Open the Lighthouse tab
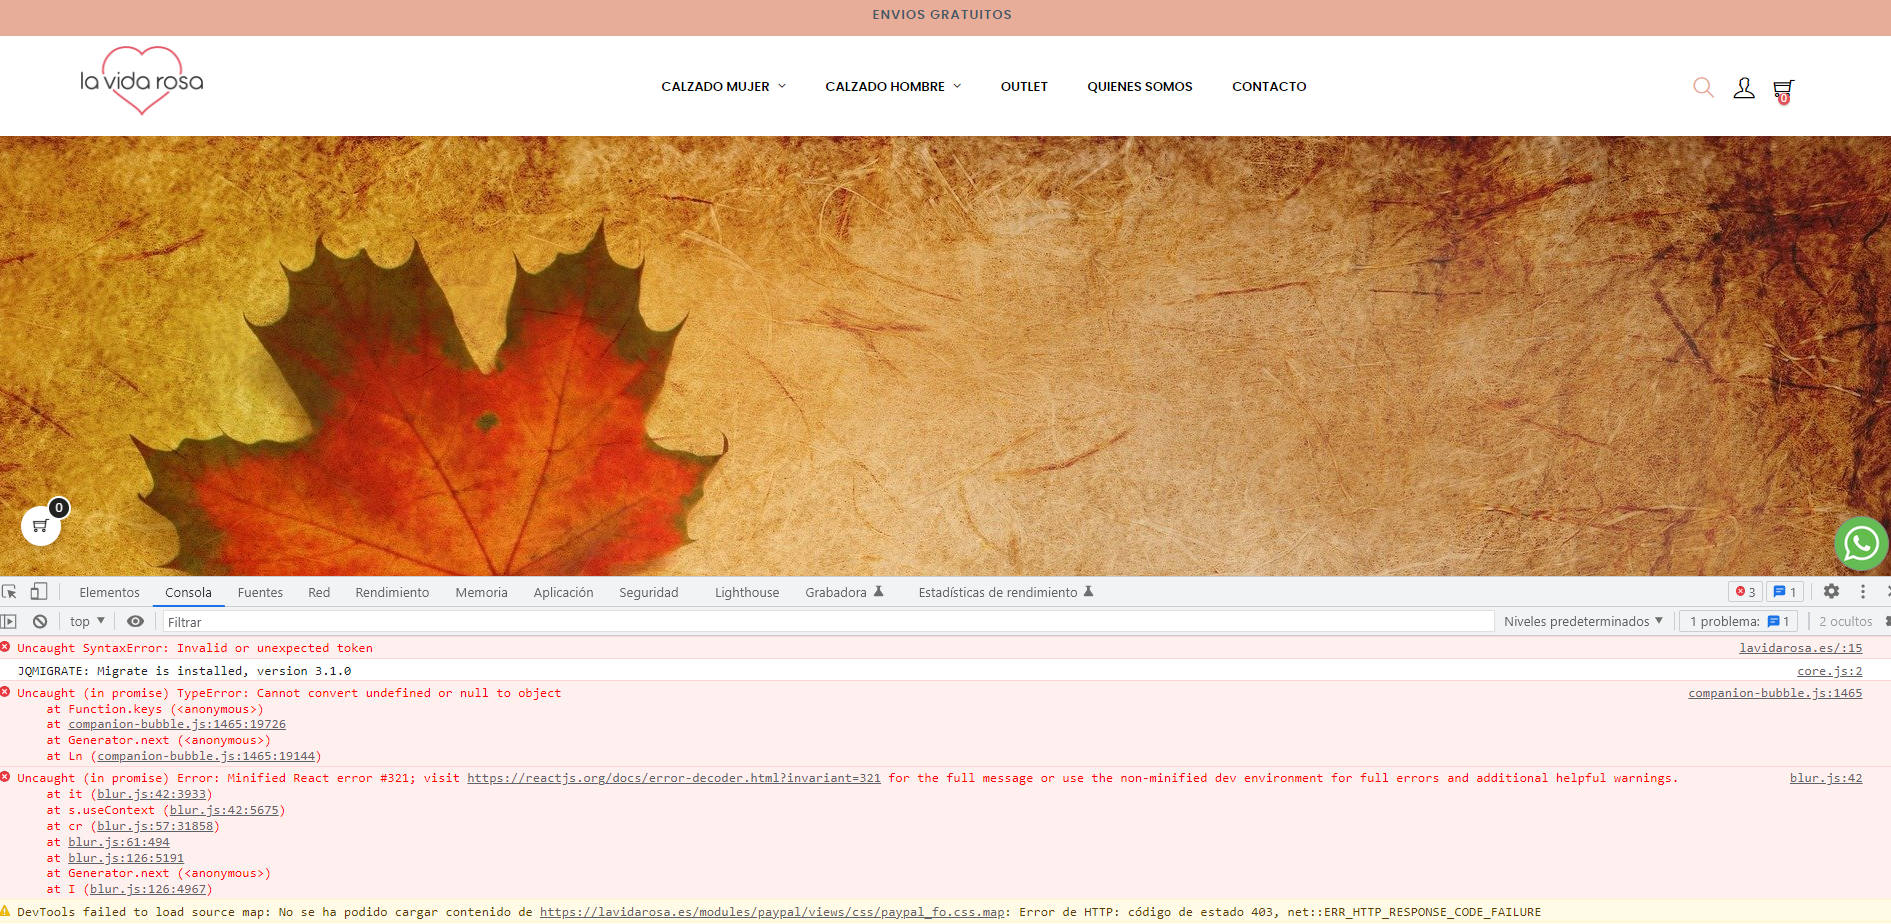 [747, 592]
